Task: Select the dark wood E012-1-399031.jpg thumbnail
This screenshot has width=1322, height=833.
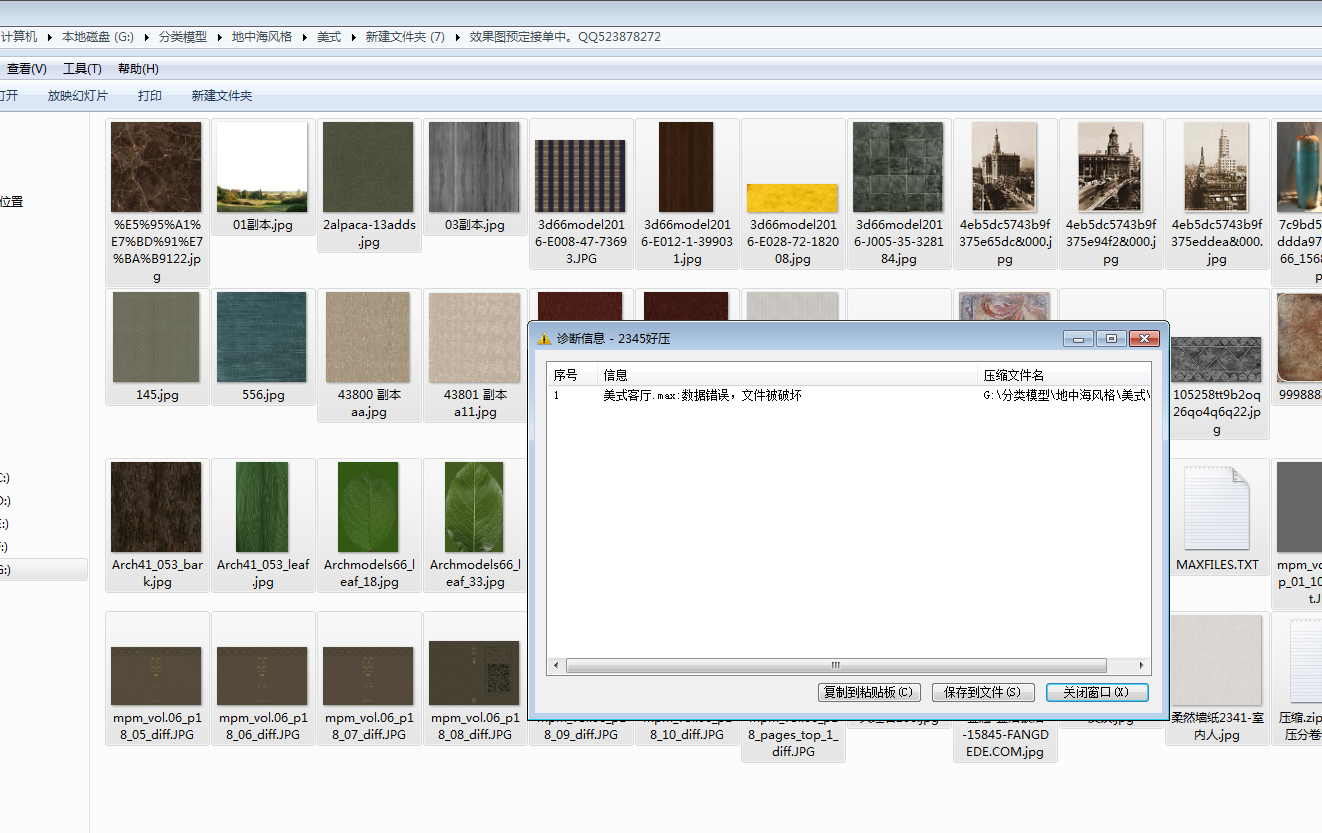Action: (x=686, y=167)
